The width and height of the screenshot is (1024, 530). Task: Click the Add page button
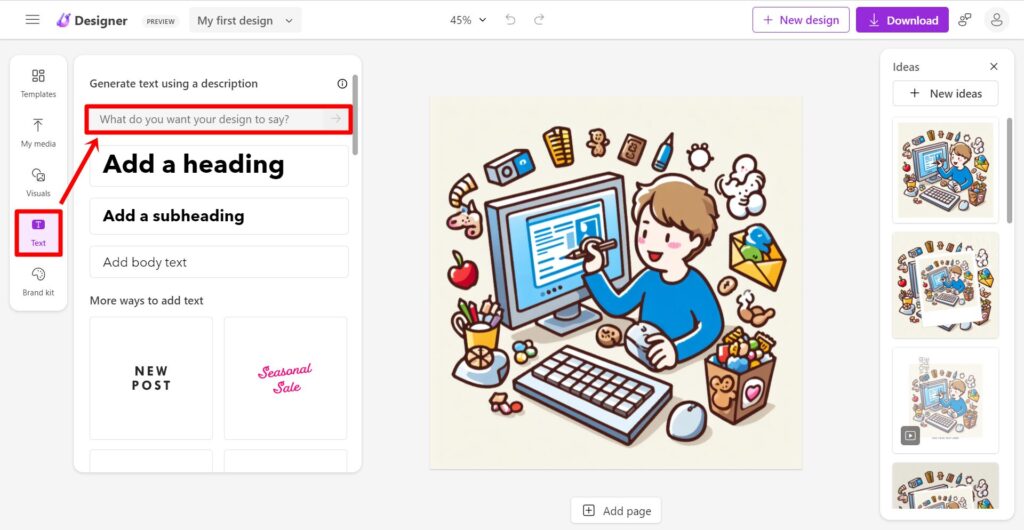[616, 510]
